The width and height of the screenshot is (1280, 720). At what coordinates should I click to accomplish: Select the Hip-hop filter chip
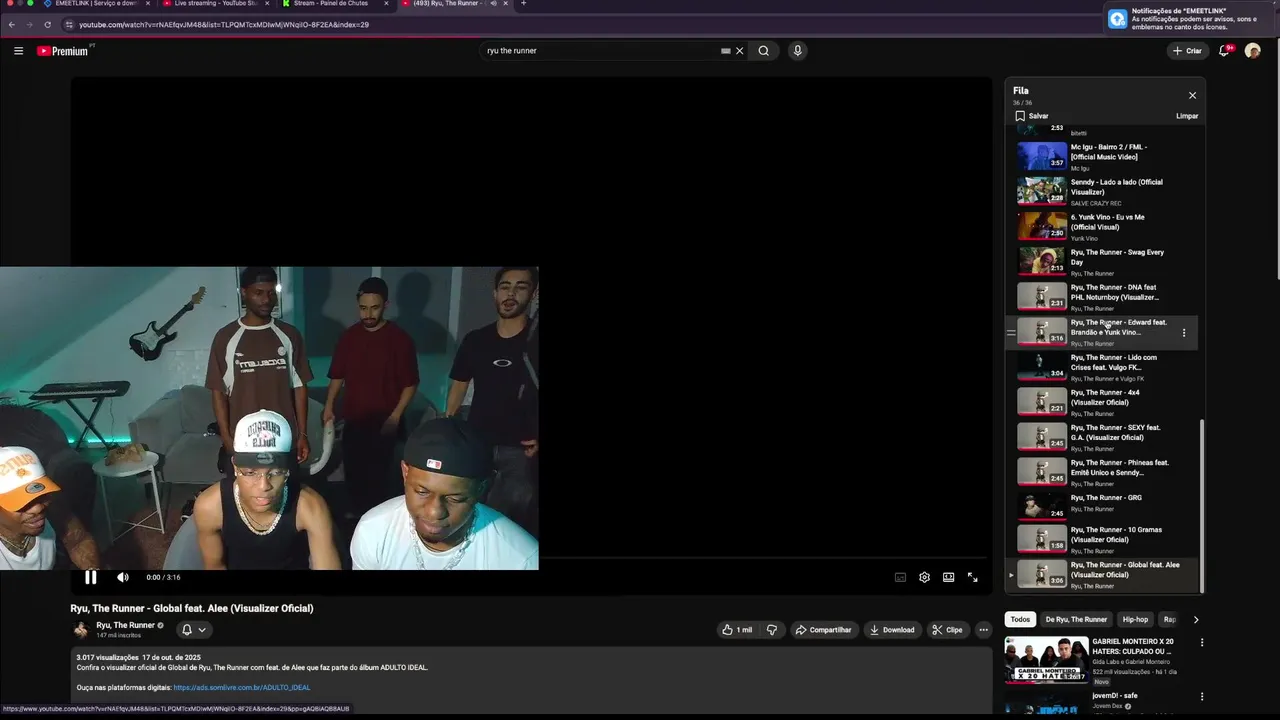[x=1135, y=620]
